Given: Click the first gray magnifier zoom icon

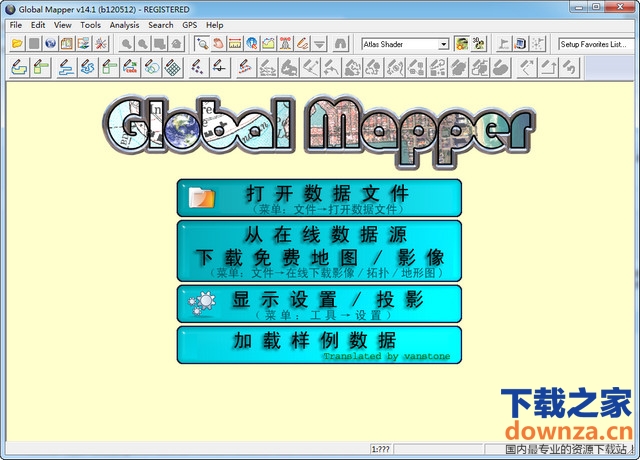Looking at the screenshot, I should coord(127,43).
